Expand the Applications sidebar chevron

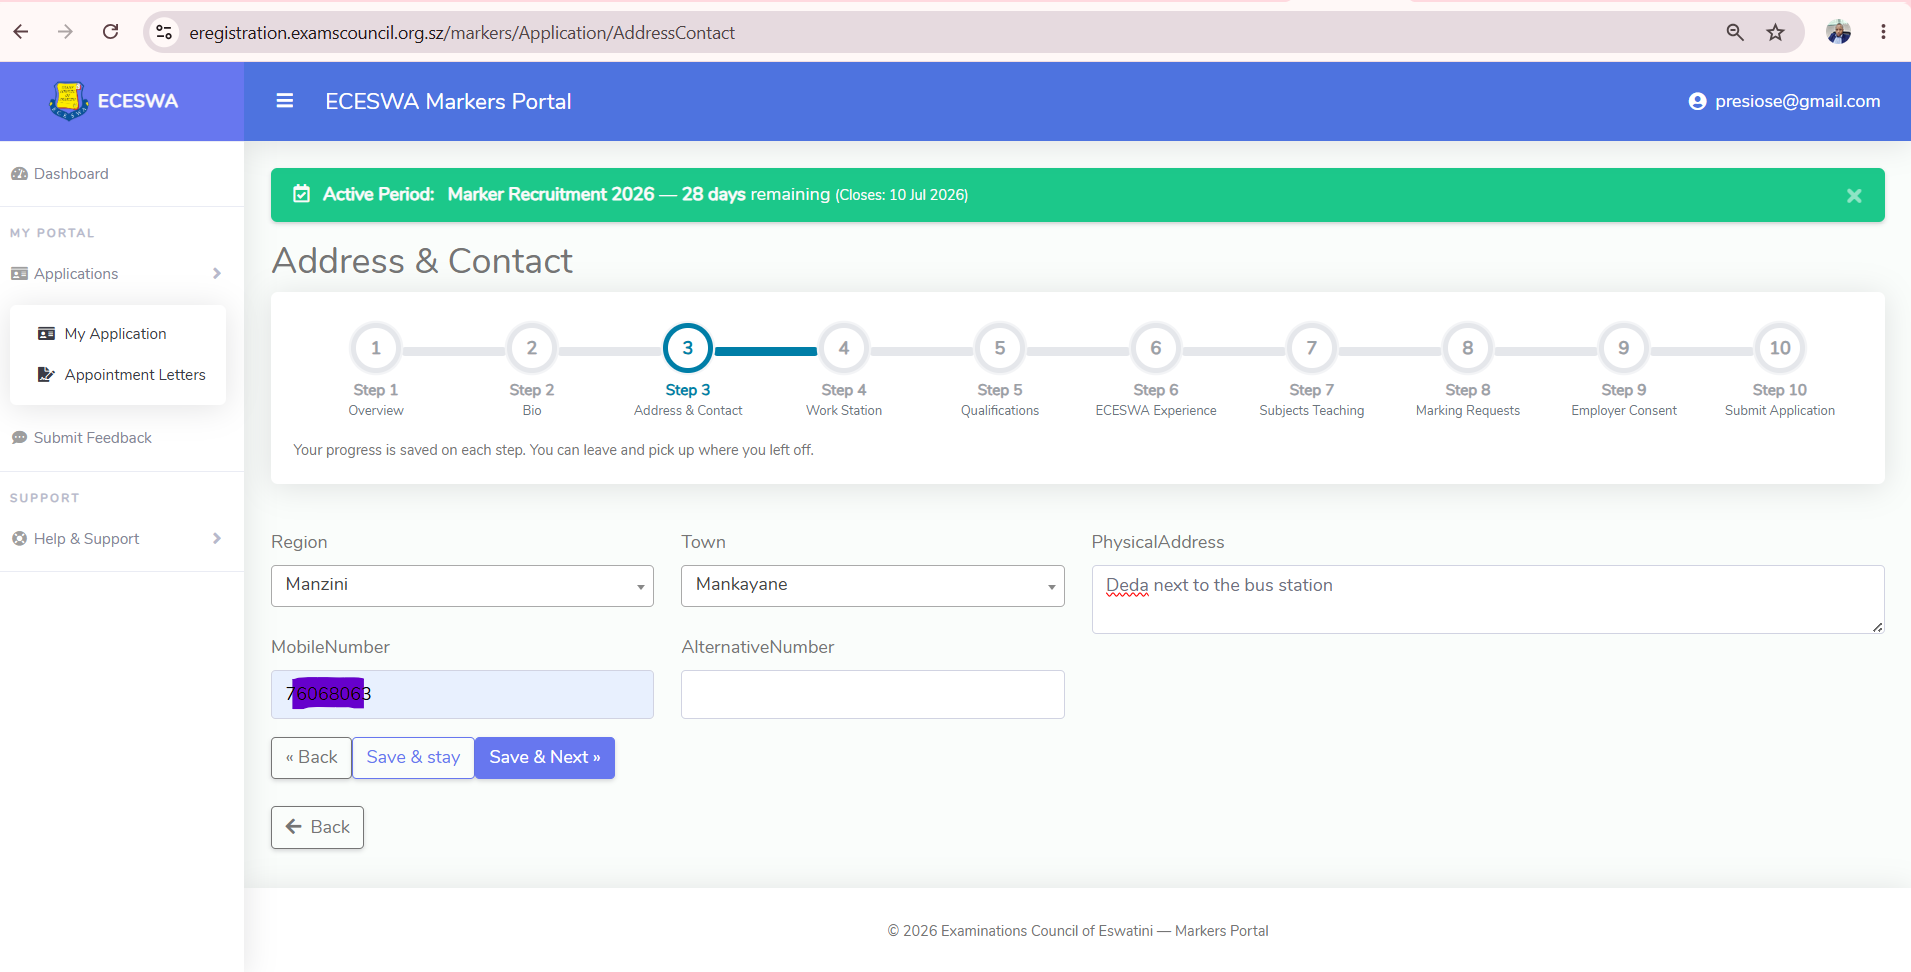217,274
